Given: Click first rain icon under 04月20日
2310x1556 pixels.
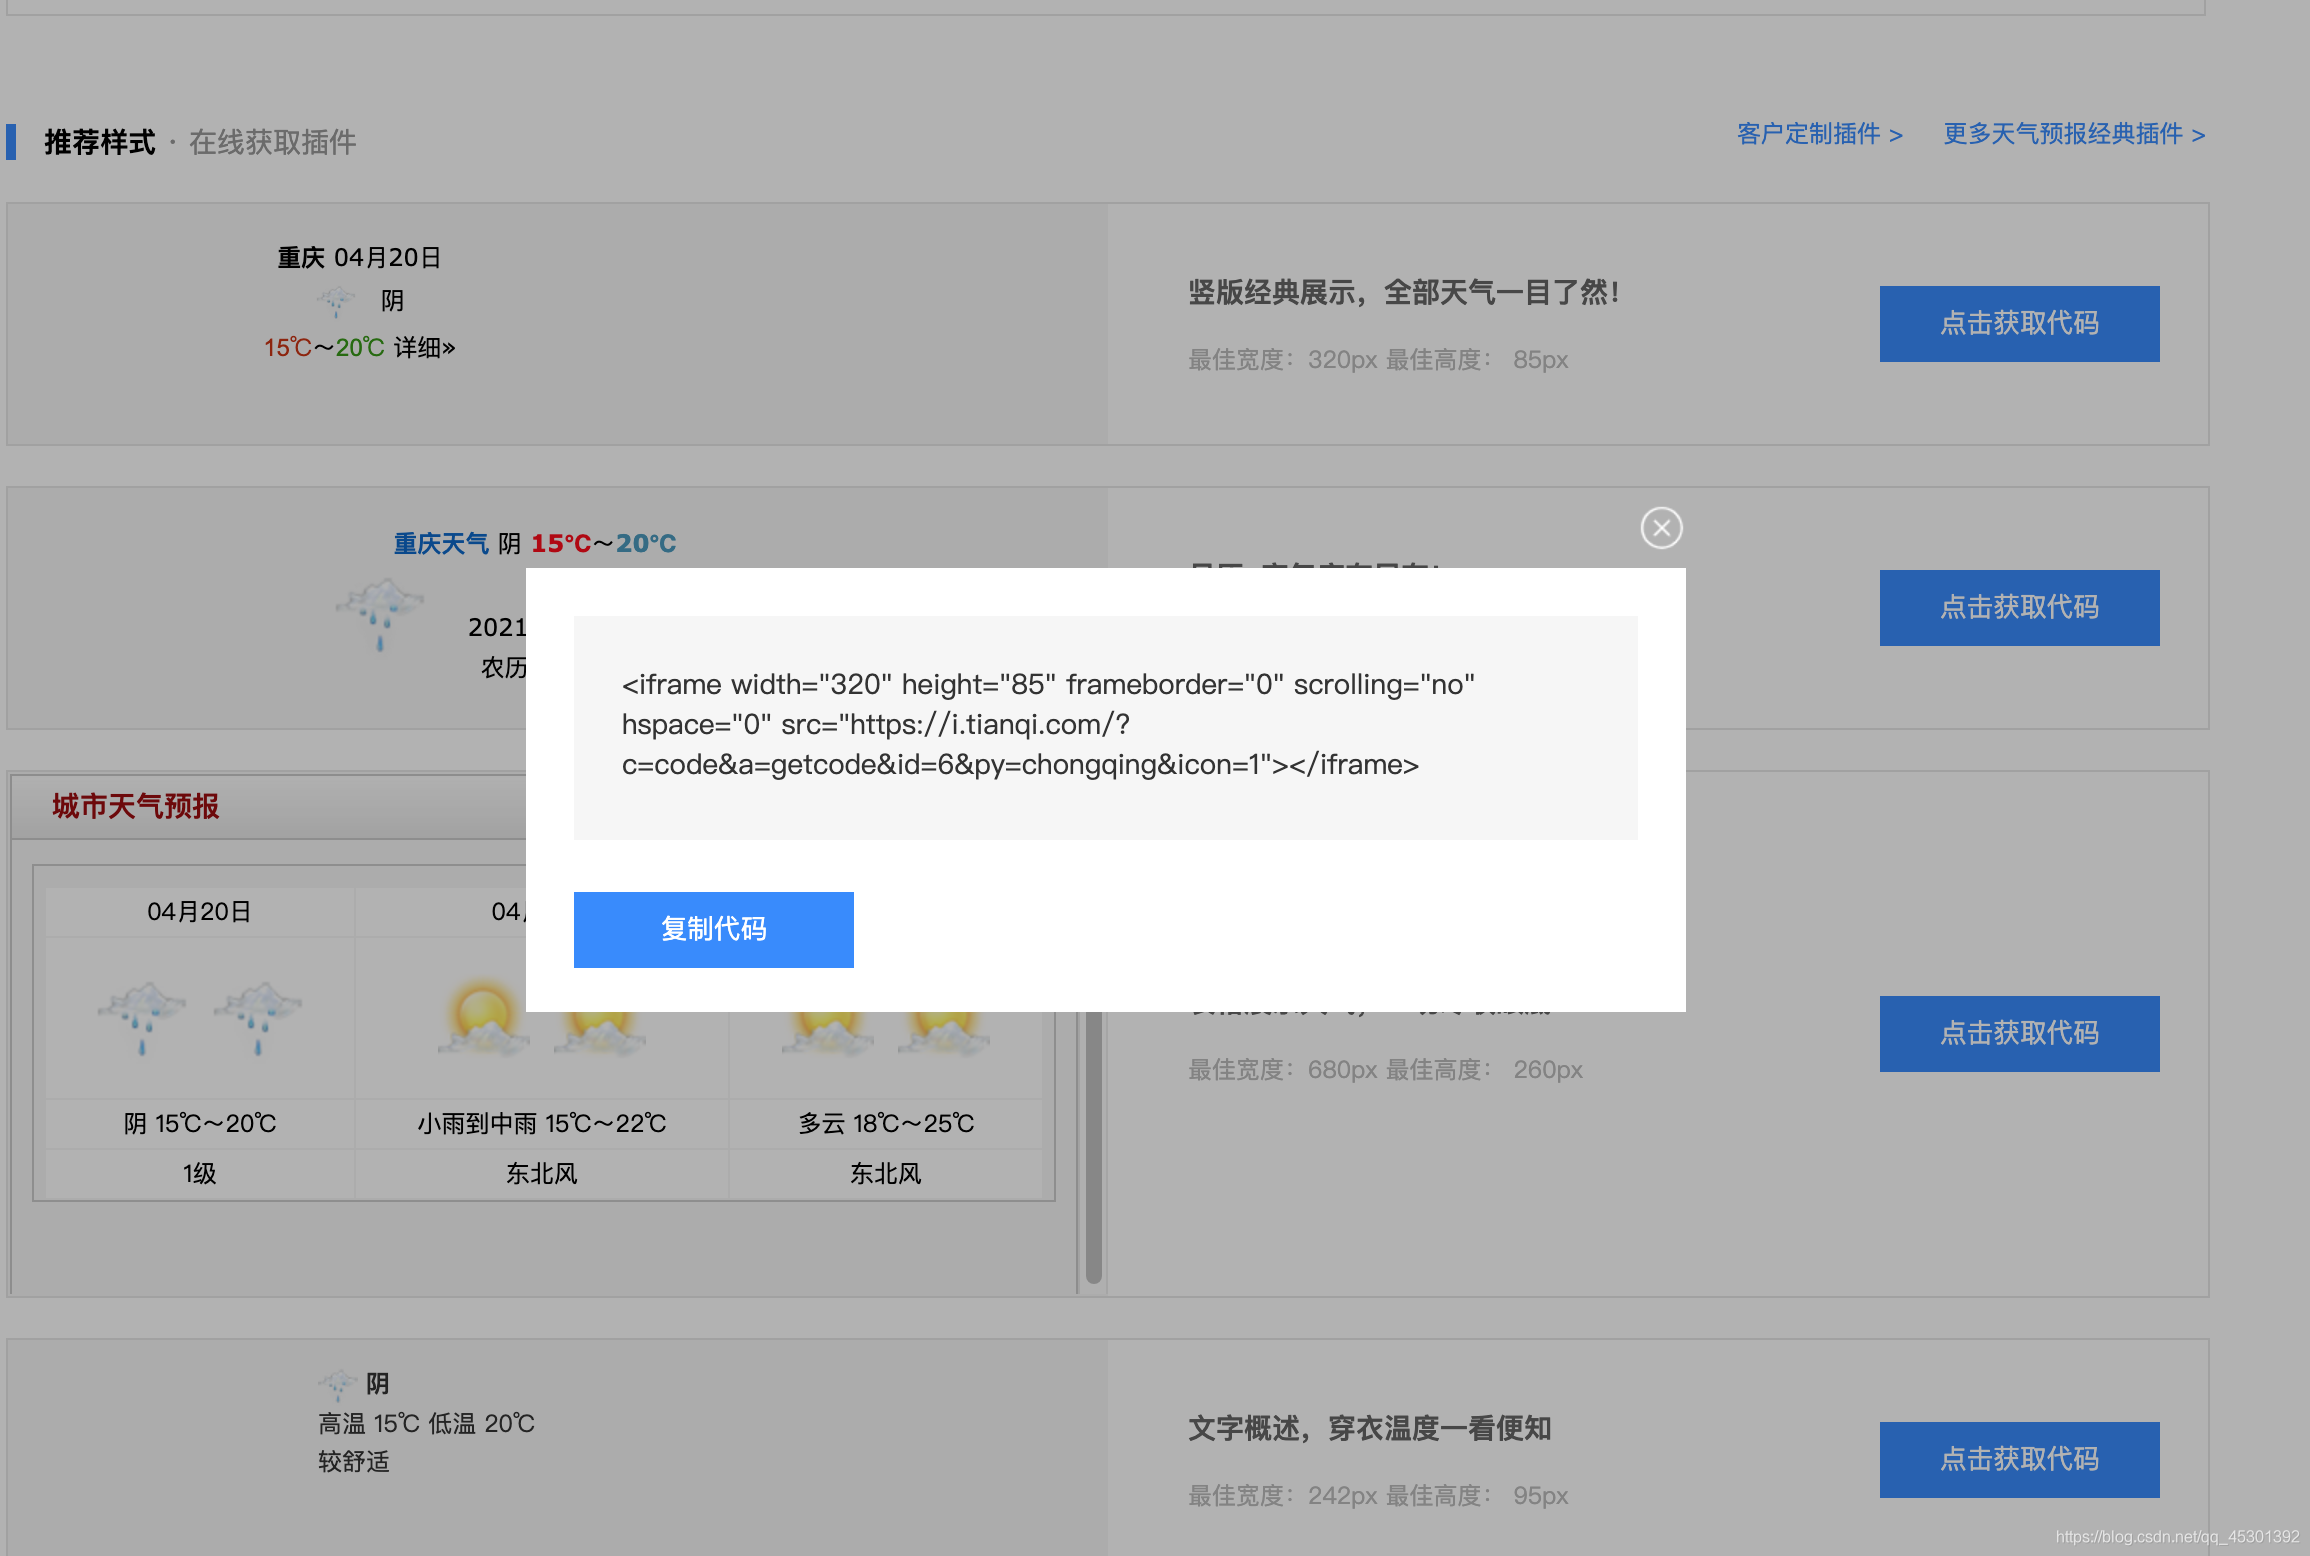Looking at the screenshot, I should (x=142, y=1018).
